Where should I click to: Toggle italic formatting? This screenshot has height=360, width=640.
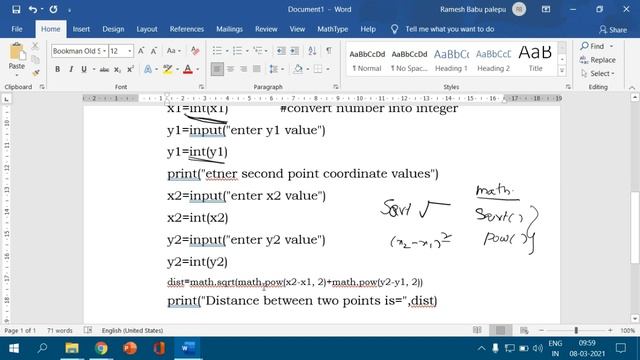click(x=71, y=69)
